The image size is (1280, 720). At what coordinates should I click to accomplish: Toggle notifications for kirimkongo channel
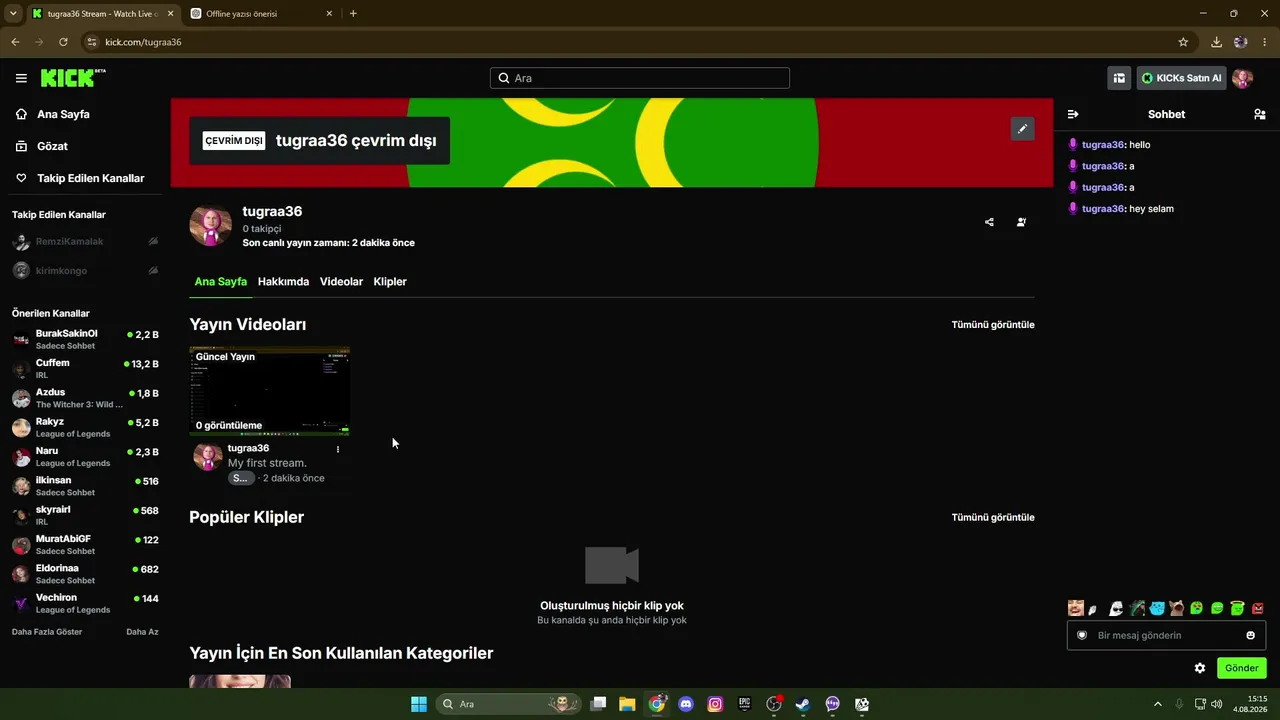point(153,270)
